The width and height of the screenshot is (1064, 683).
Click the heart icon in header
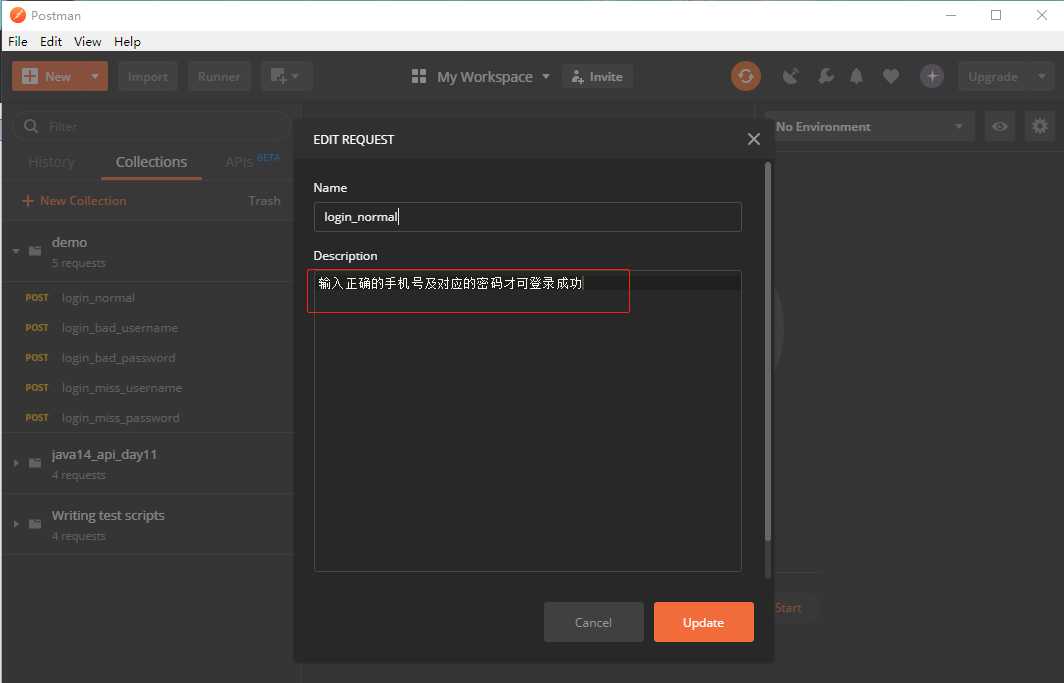click(891, 77)
